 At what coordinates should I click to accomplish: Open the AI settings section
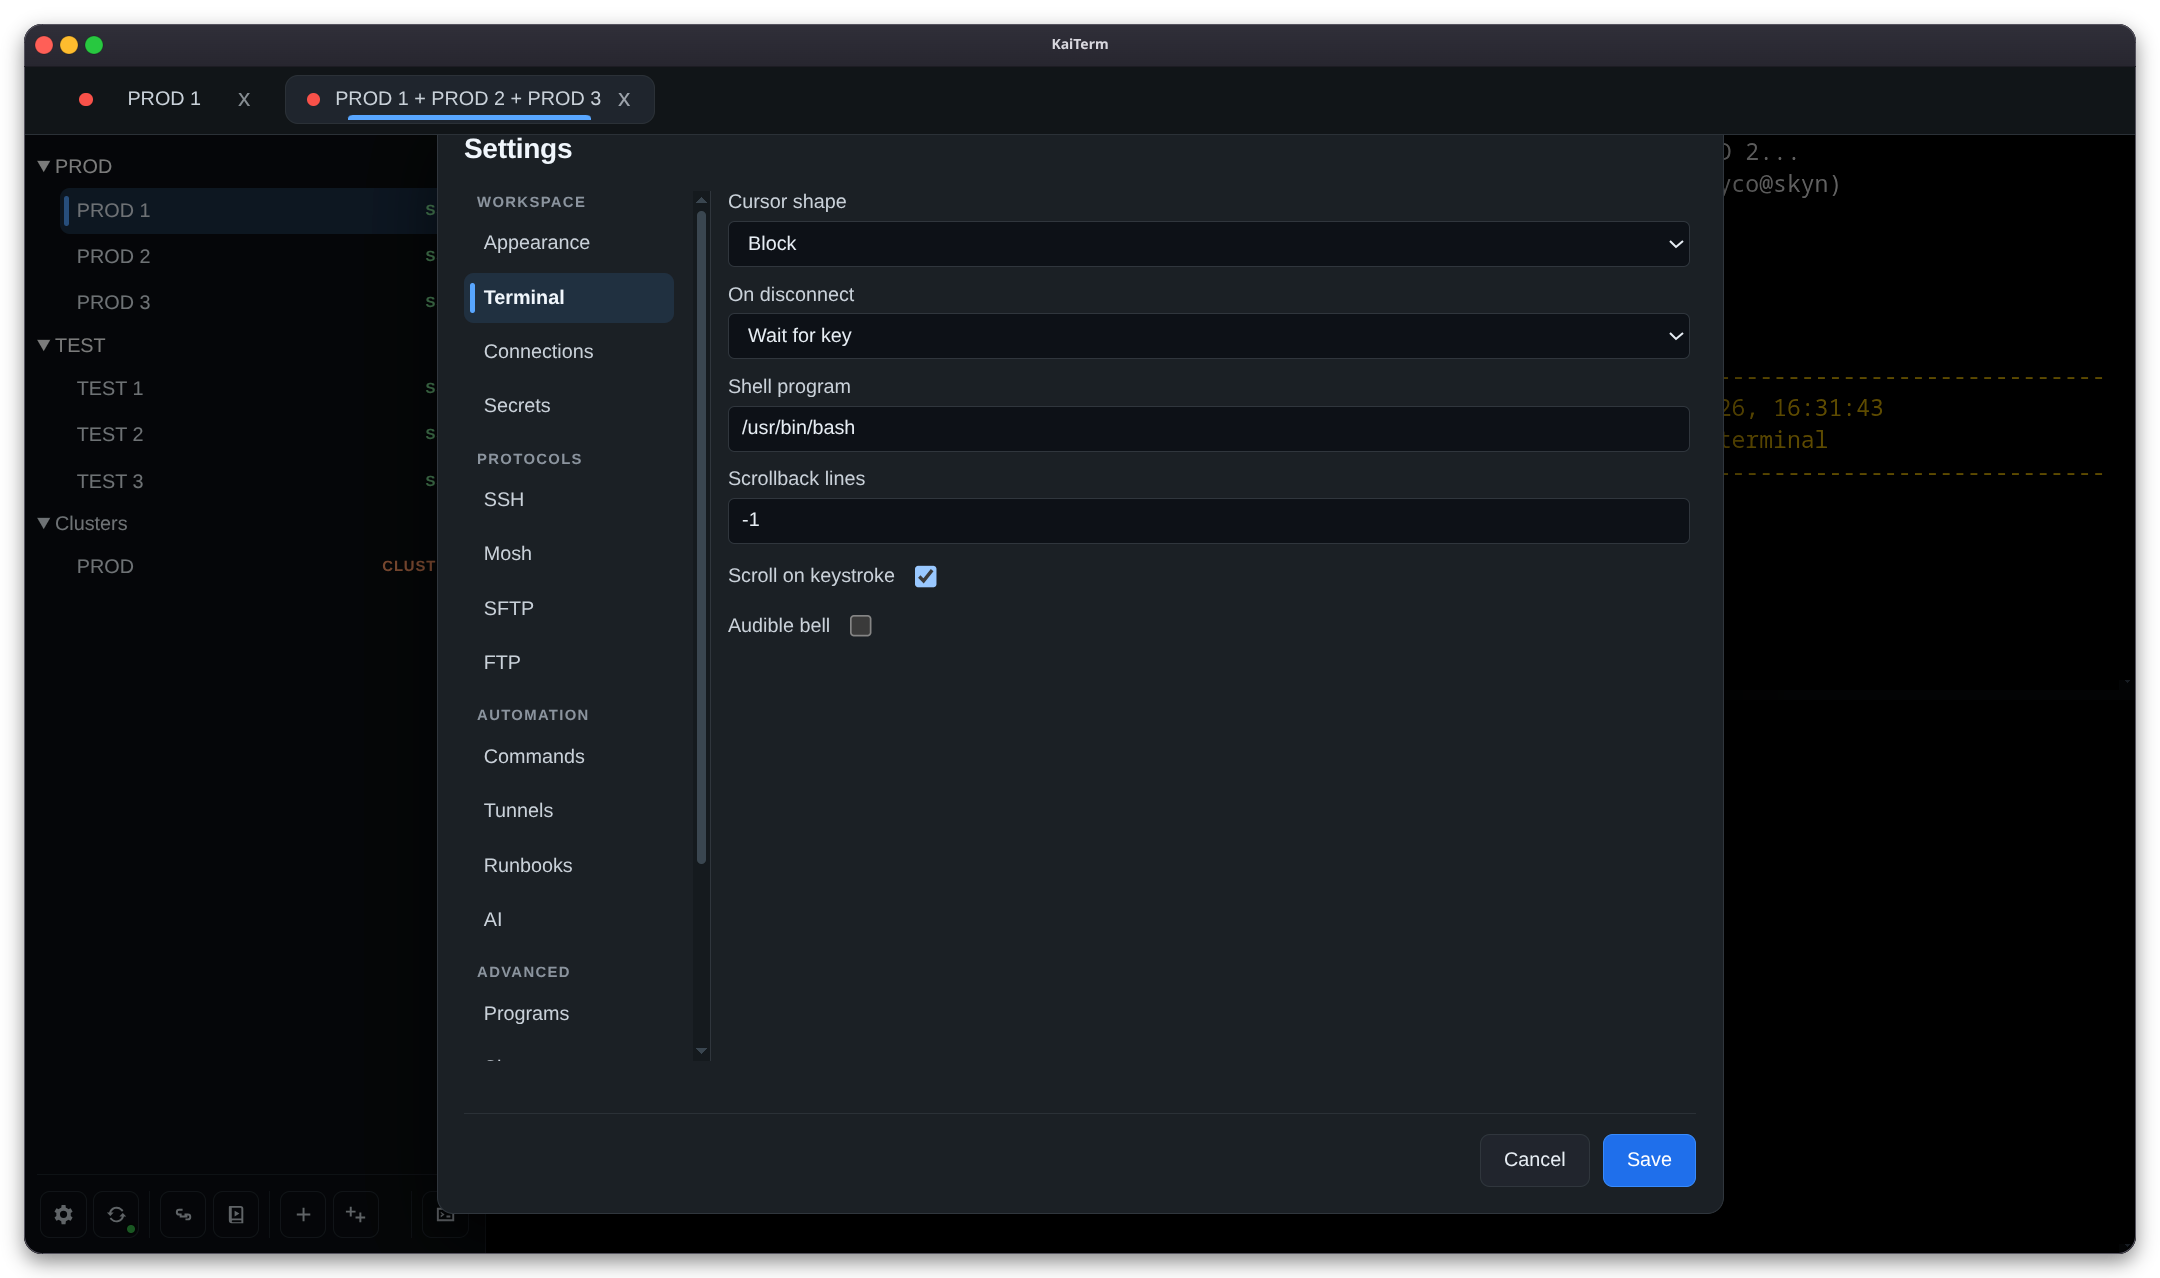coord(568,920)
